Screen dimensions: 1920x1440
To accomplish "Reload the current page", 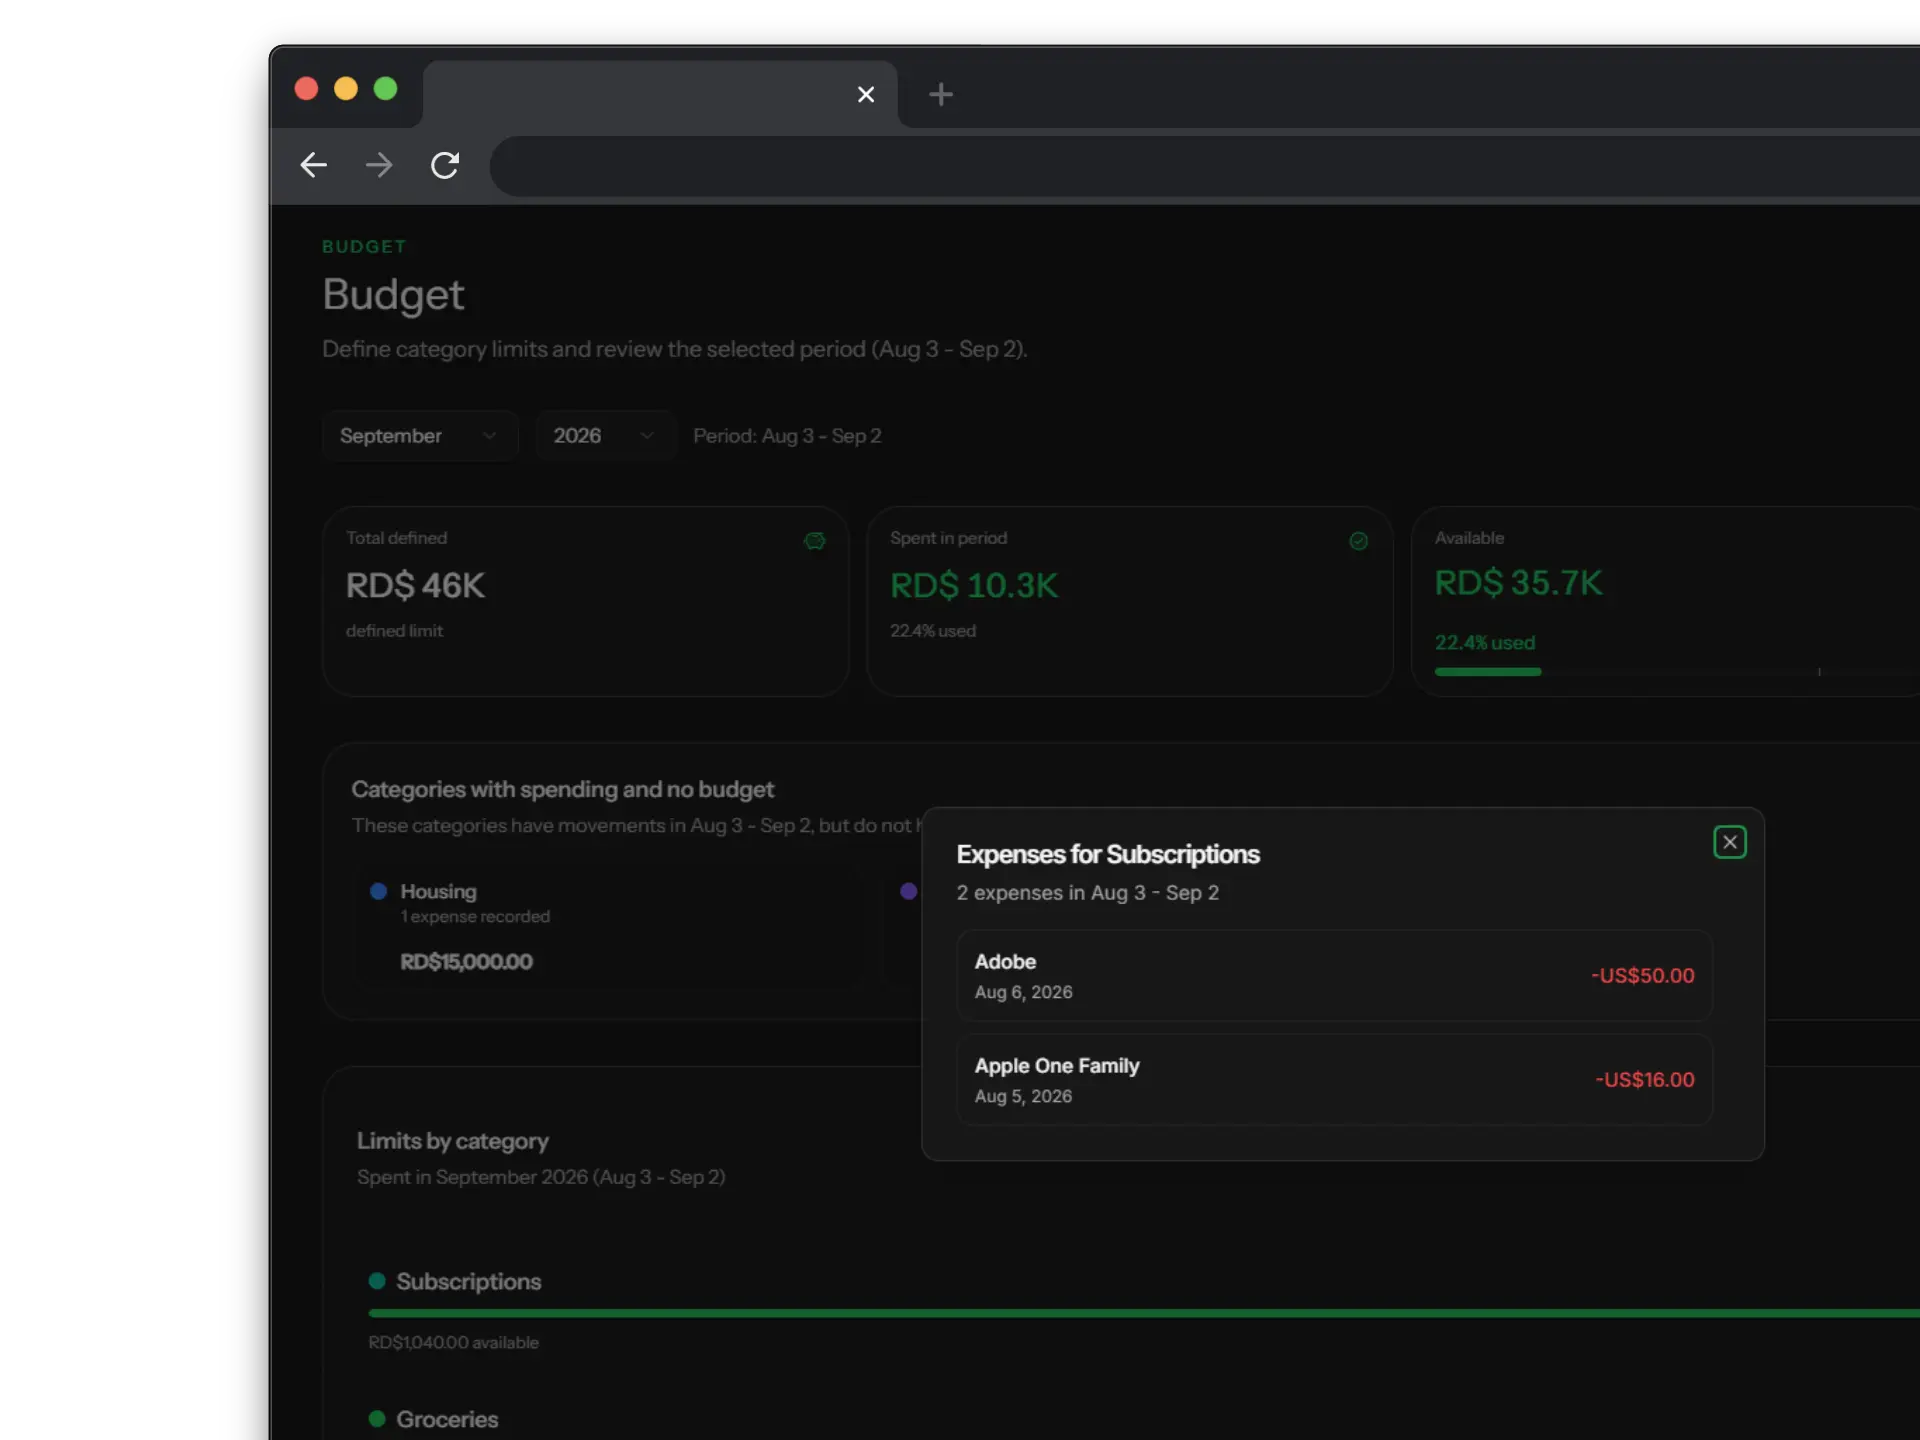I will click(x=445, y=165).
